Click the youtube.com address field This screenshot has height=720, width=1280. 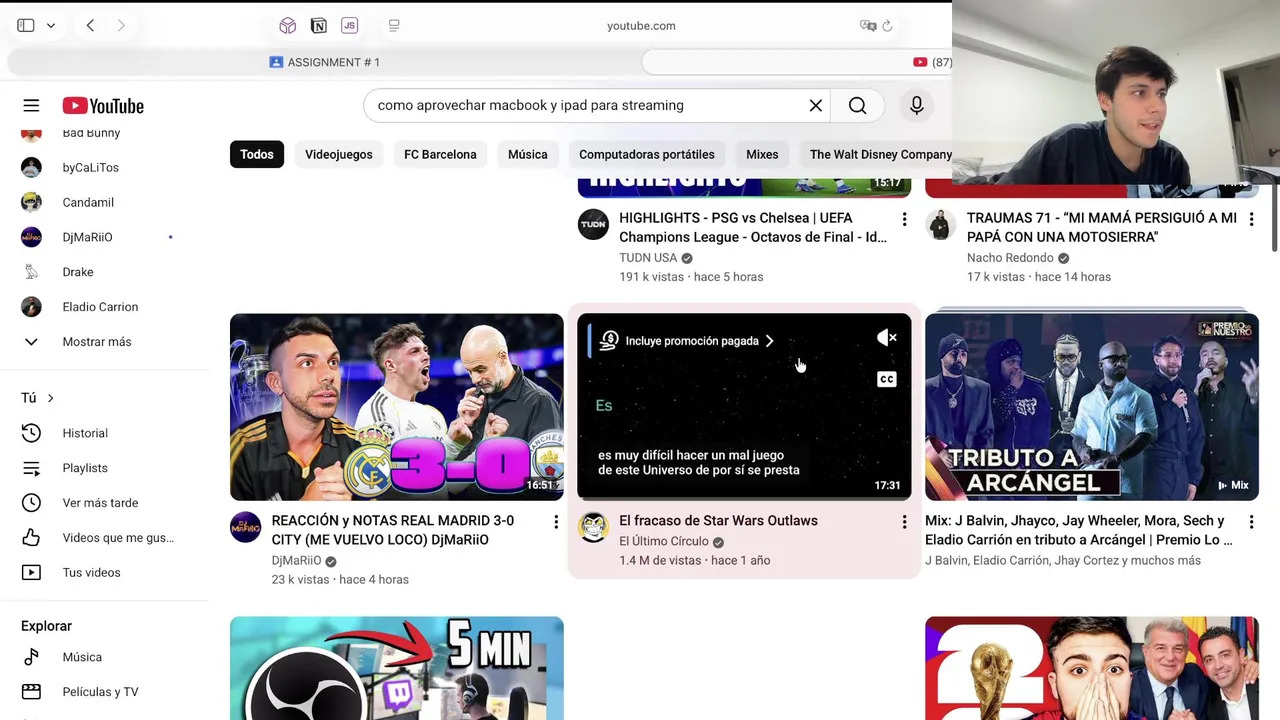click(x=641, y=25)
